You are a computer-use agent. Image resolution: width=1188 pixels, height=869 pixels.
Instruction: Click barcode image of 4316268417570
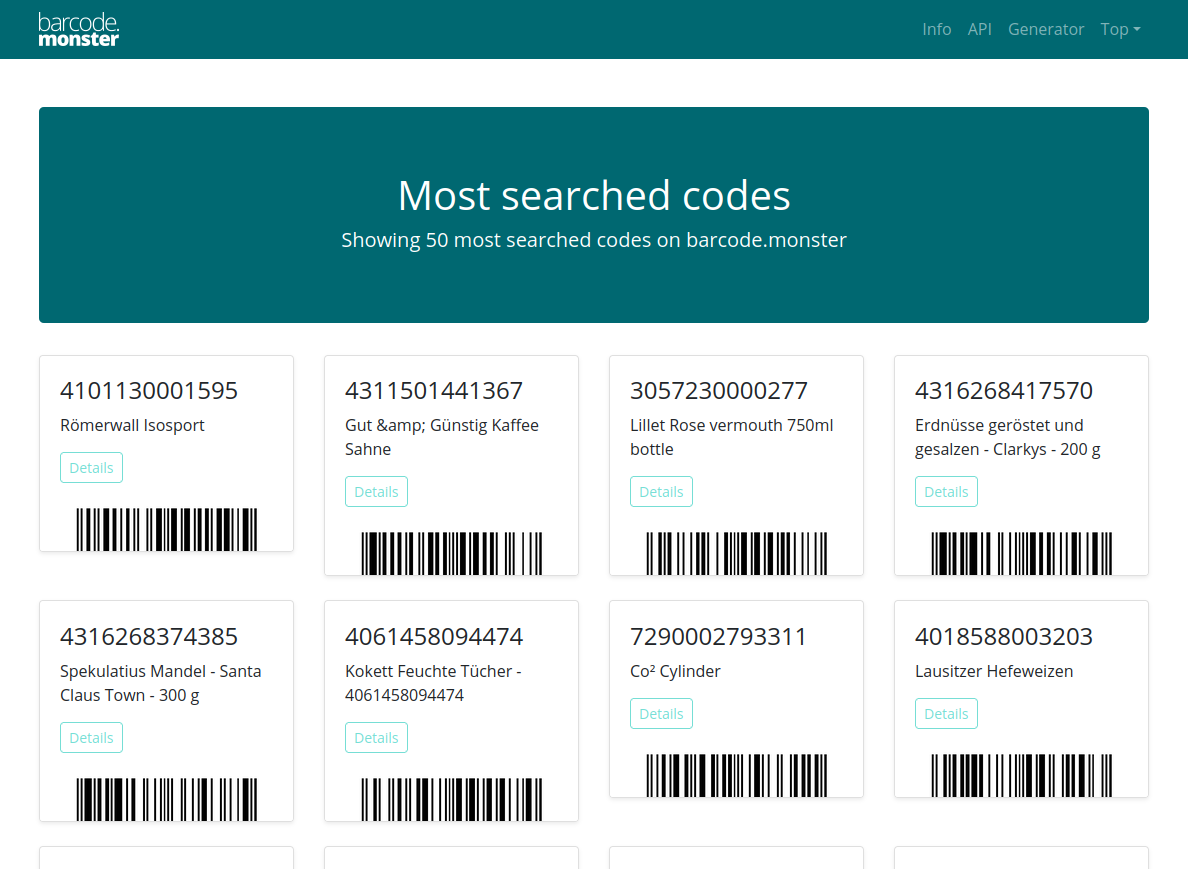click(x=1021, y=553)
